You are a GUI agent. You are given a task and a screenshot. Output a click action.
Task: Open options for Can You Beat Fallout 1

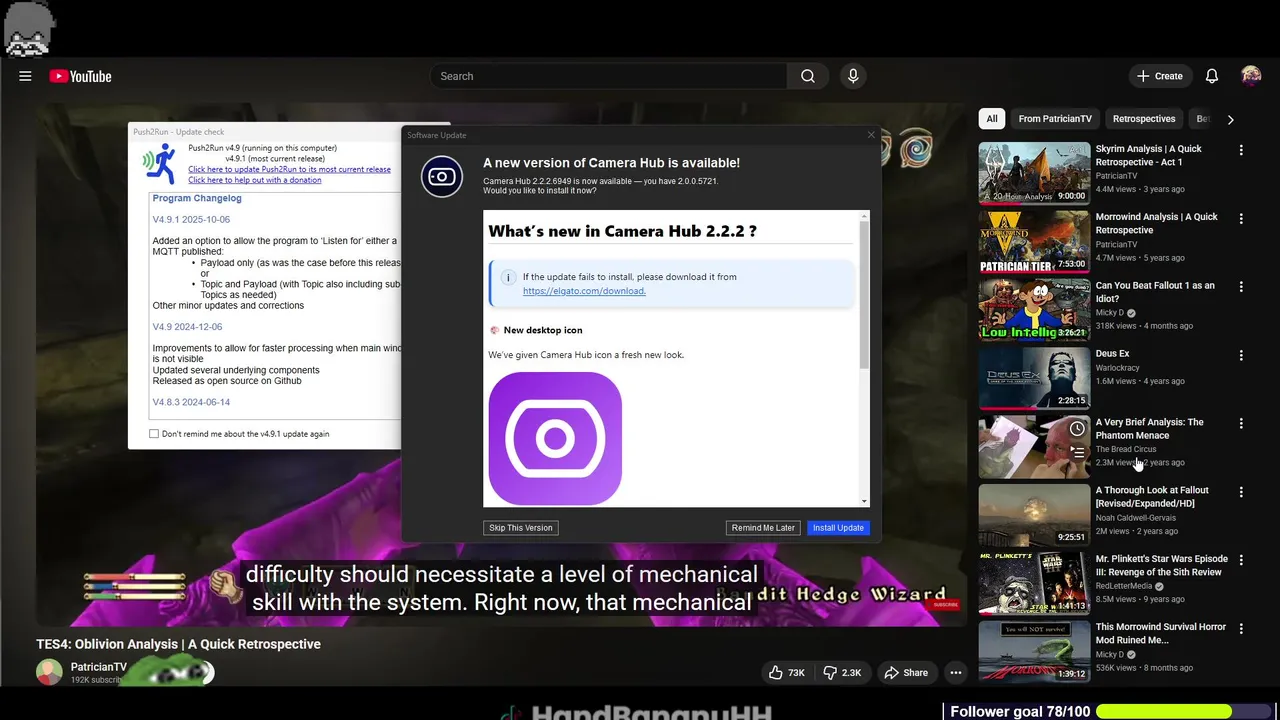coord(1241,287)
